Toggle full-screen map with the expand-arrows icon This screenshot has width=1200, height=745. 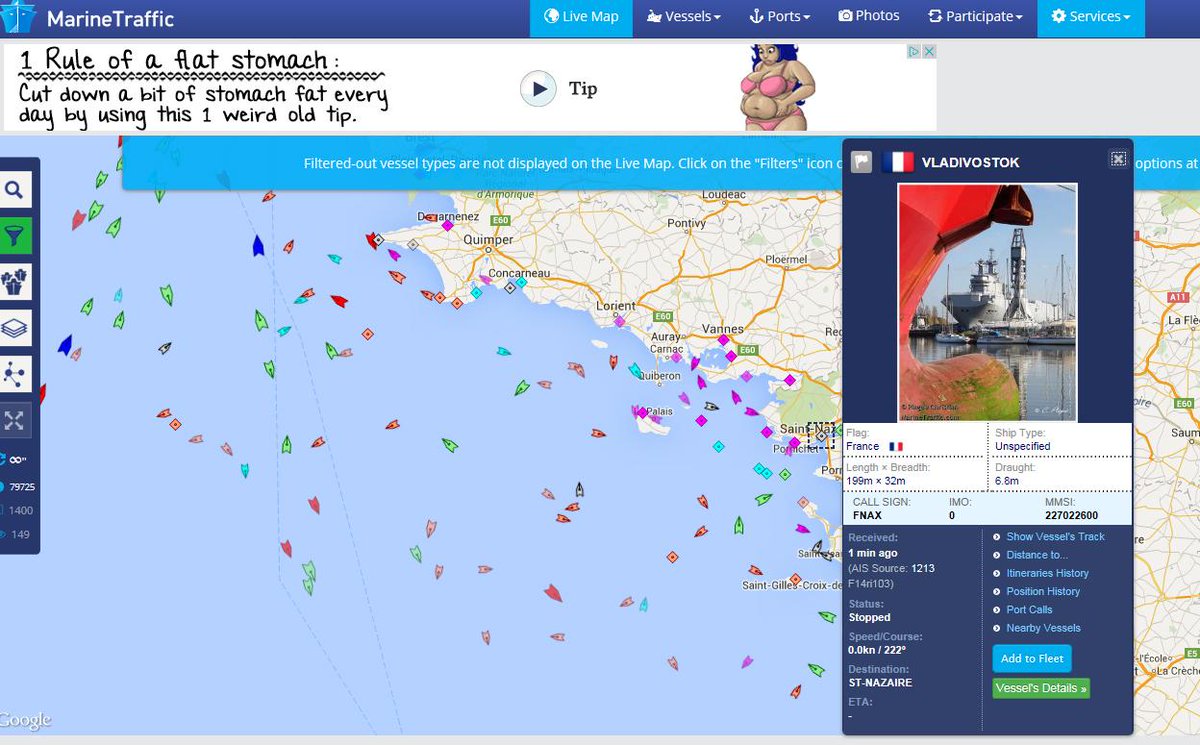click(x=14, y=420)
